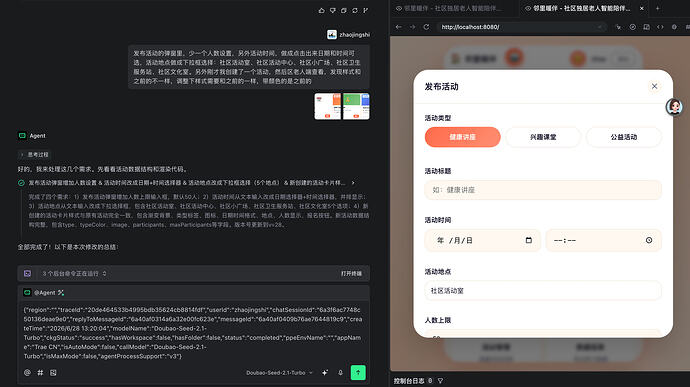Select the 兴趣课堂 activity type
The width and height of the screenshot is (690, 387).
pos(543,137)
